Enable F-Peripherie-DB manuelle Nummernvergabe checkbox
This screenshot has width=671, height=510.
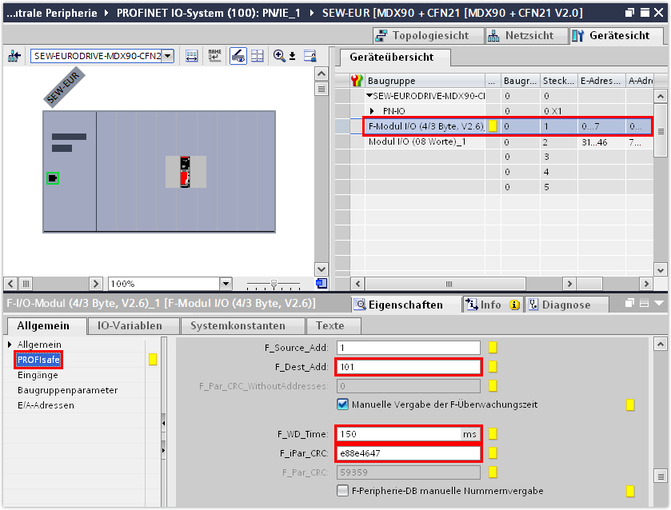[343, 491]
